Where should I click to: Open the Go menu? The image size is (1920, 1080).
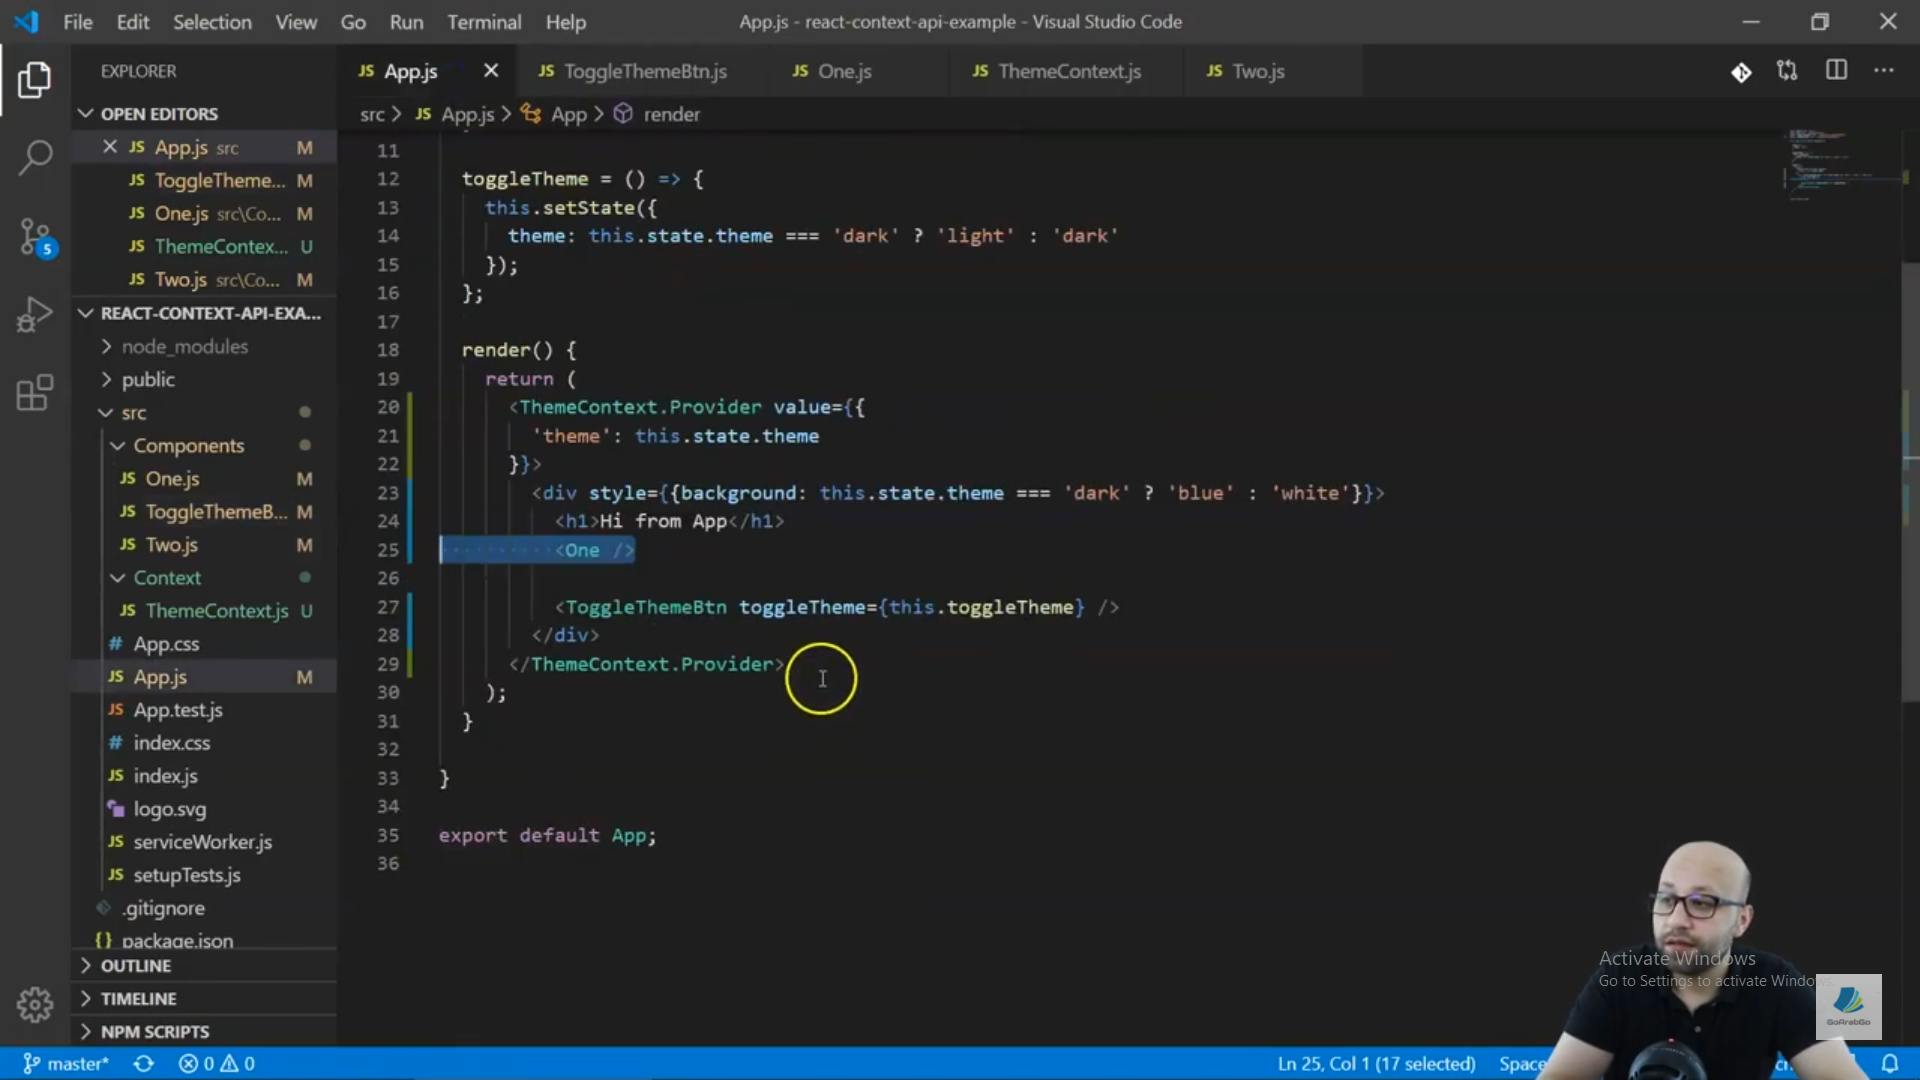(x=353, y=22)
